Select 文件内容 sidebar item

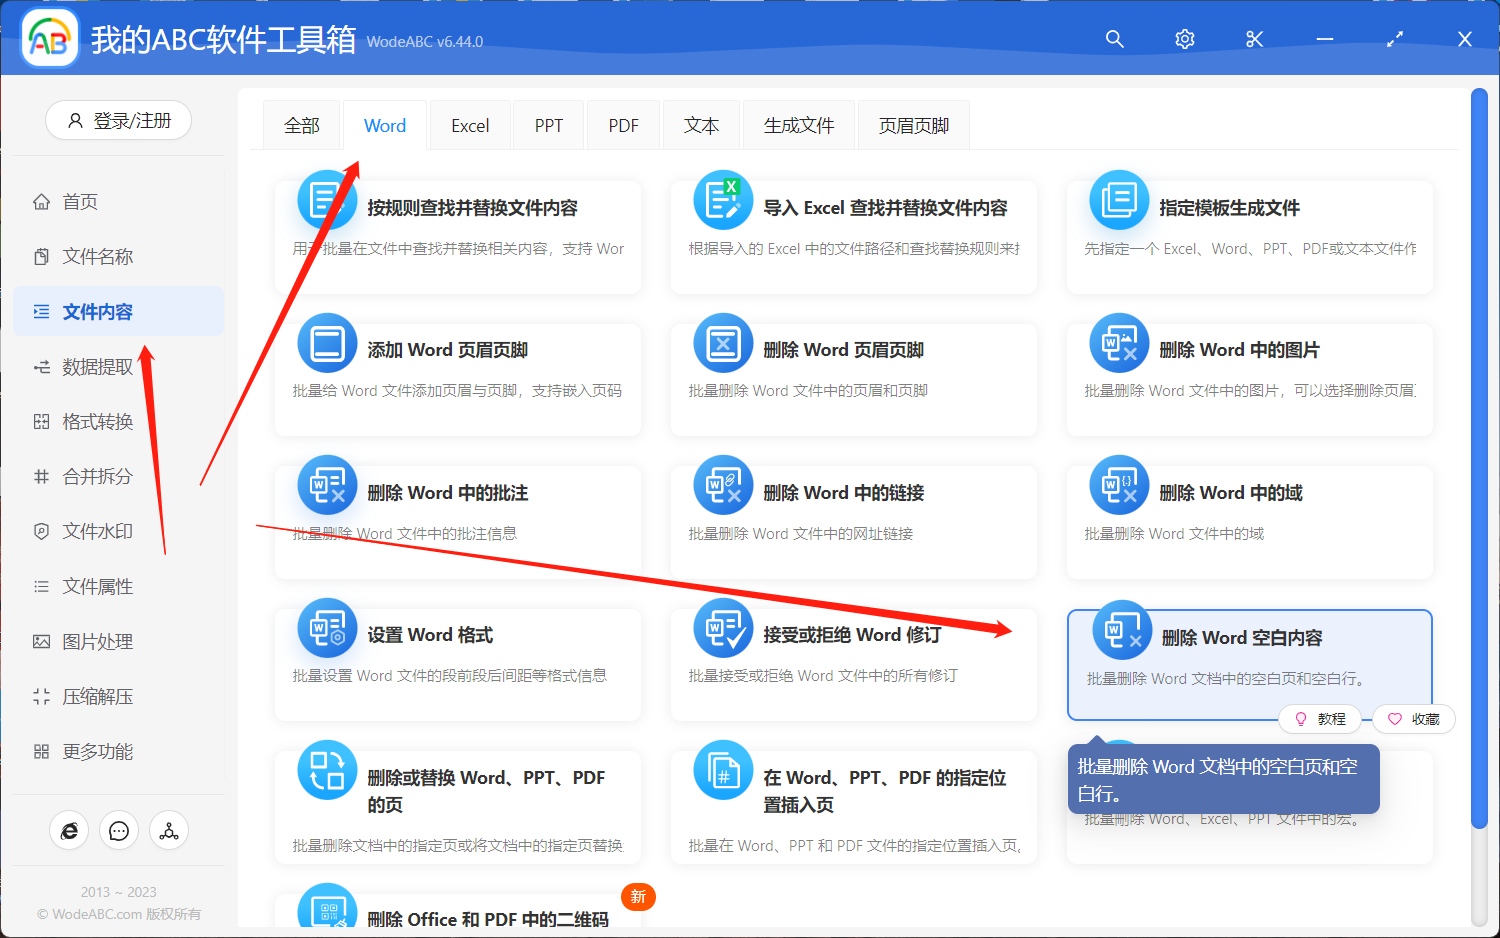click(118, 311)
